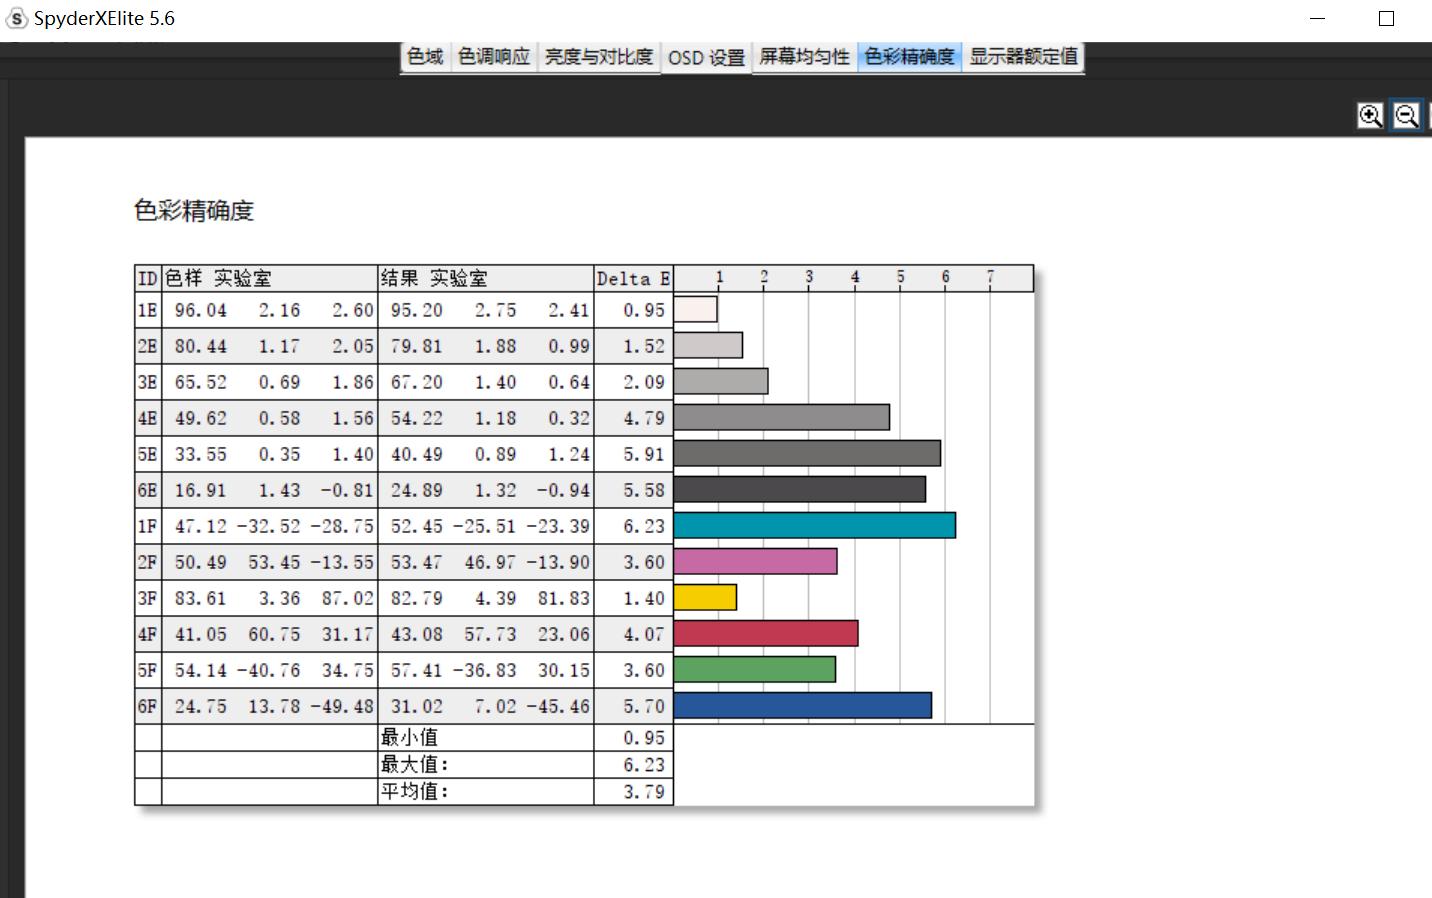This screenshot has height=898, width=1432.
Task: Click the zoom in magnifier icon
Action: tap(1370, 115)
